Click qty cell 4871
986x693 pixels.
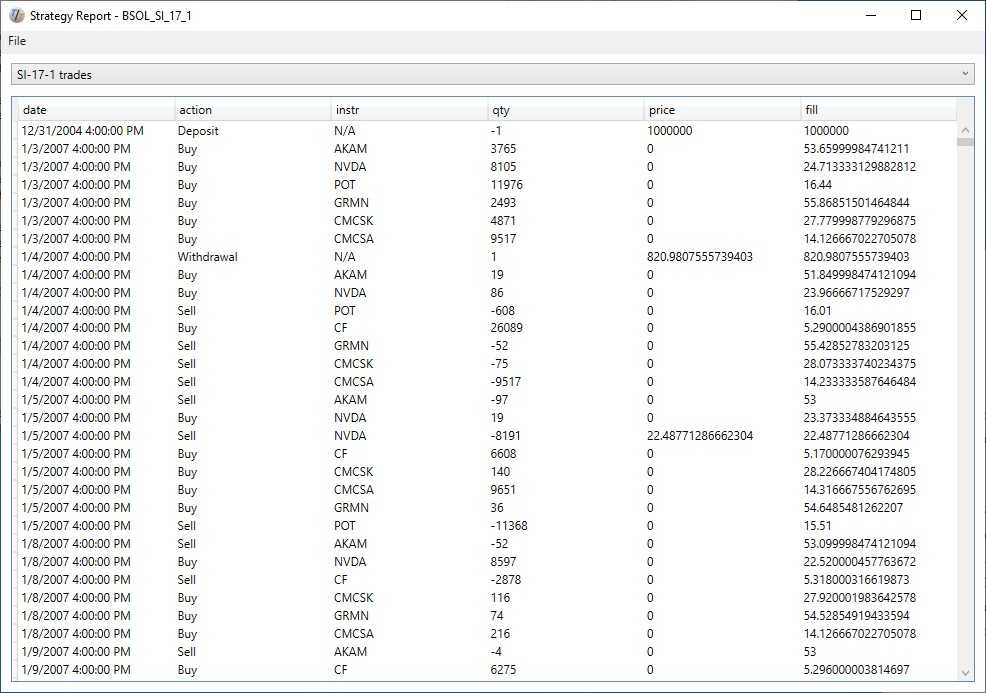pyautogui.click(x=503, y=221)
